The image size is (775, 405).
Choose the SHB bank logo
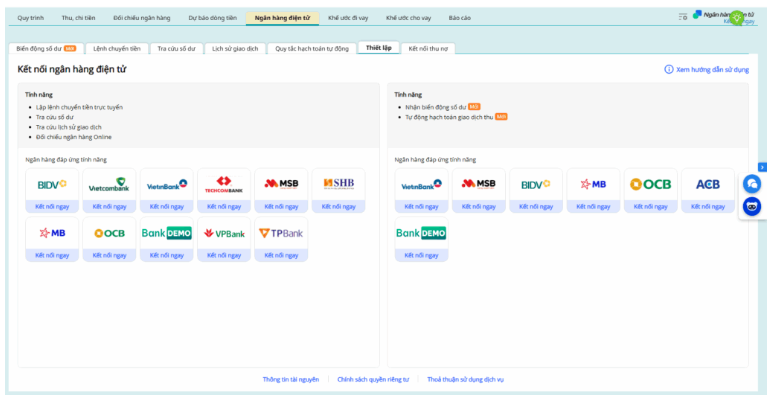(x=338, y=184)
